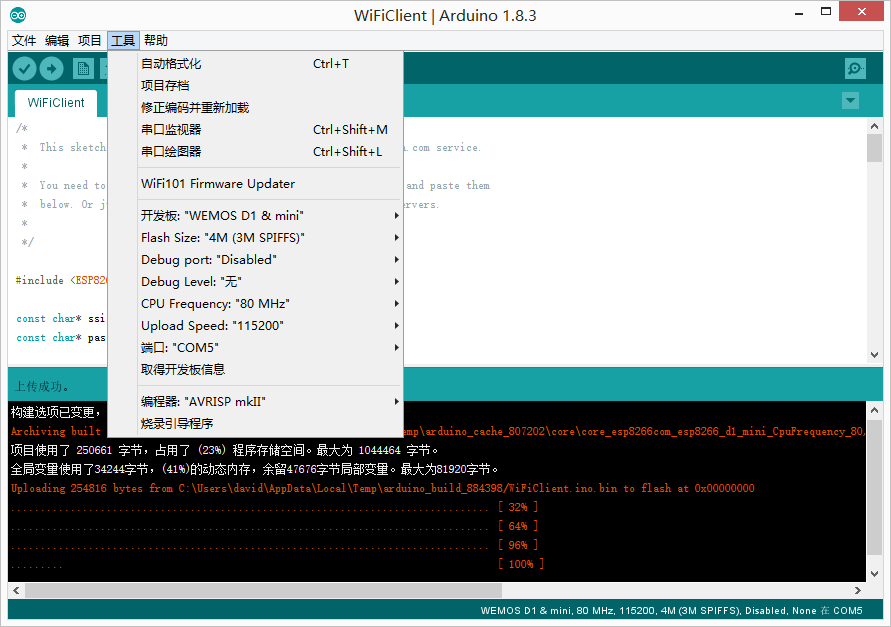Minimize the Arduino window

[x=800, y=12]
